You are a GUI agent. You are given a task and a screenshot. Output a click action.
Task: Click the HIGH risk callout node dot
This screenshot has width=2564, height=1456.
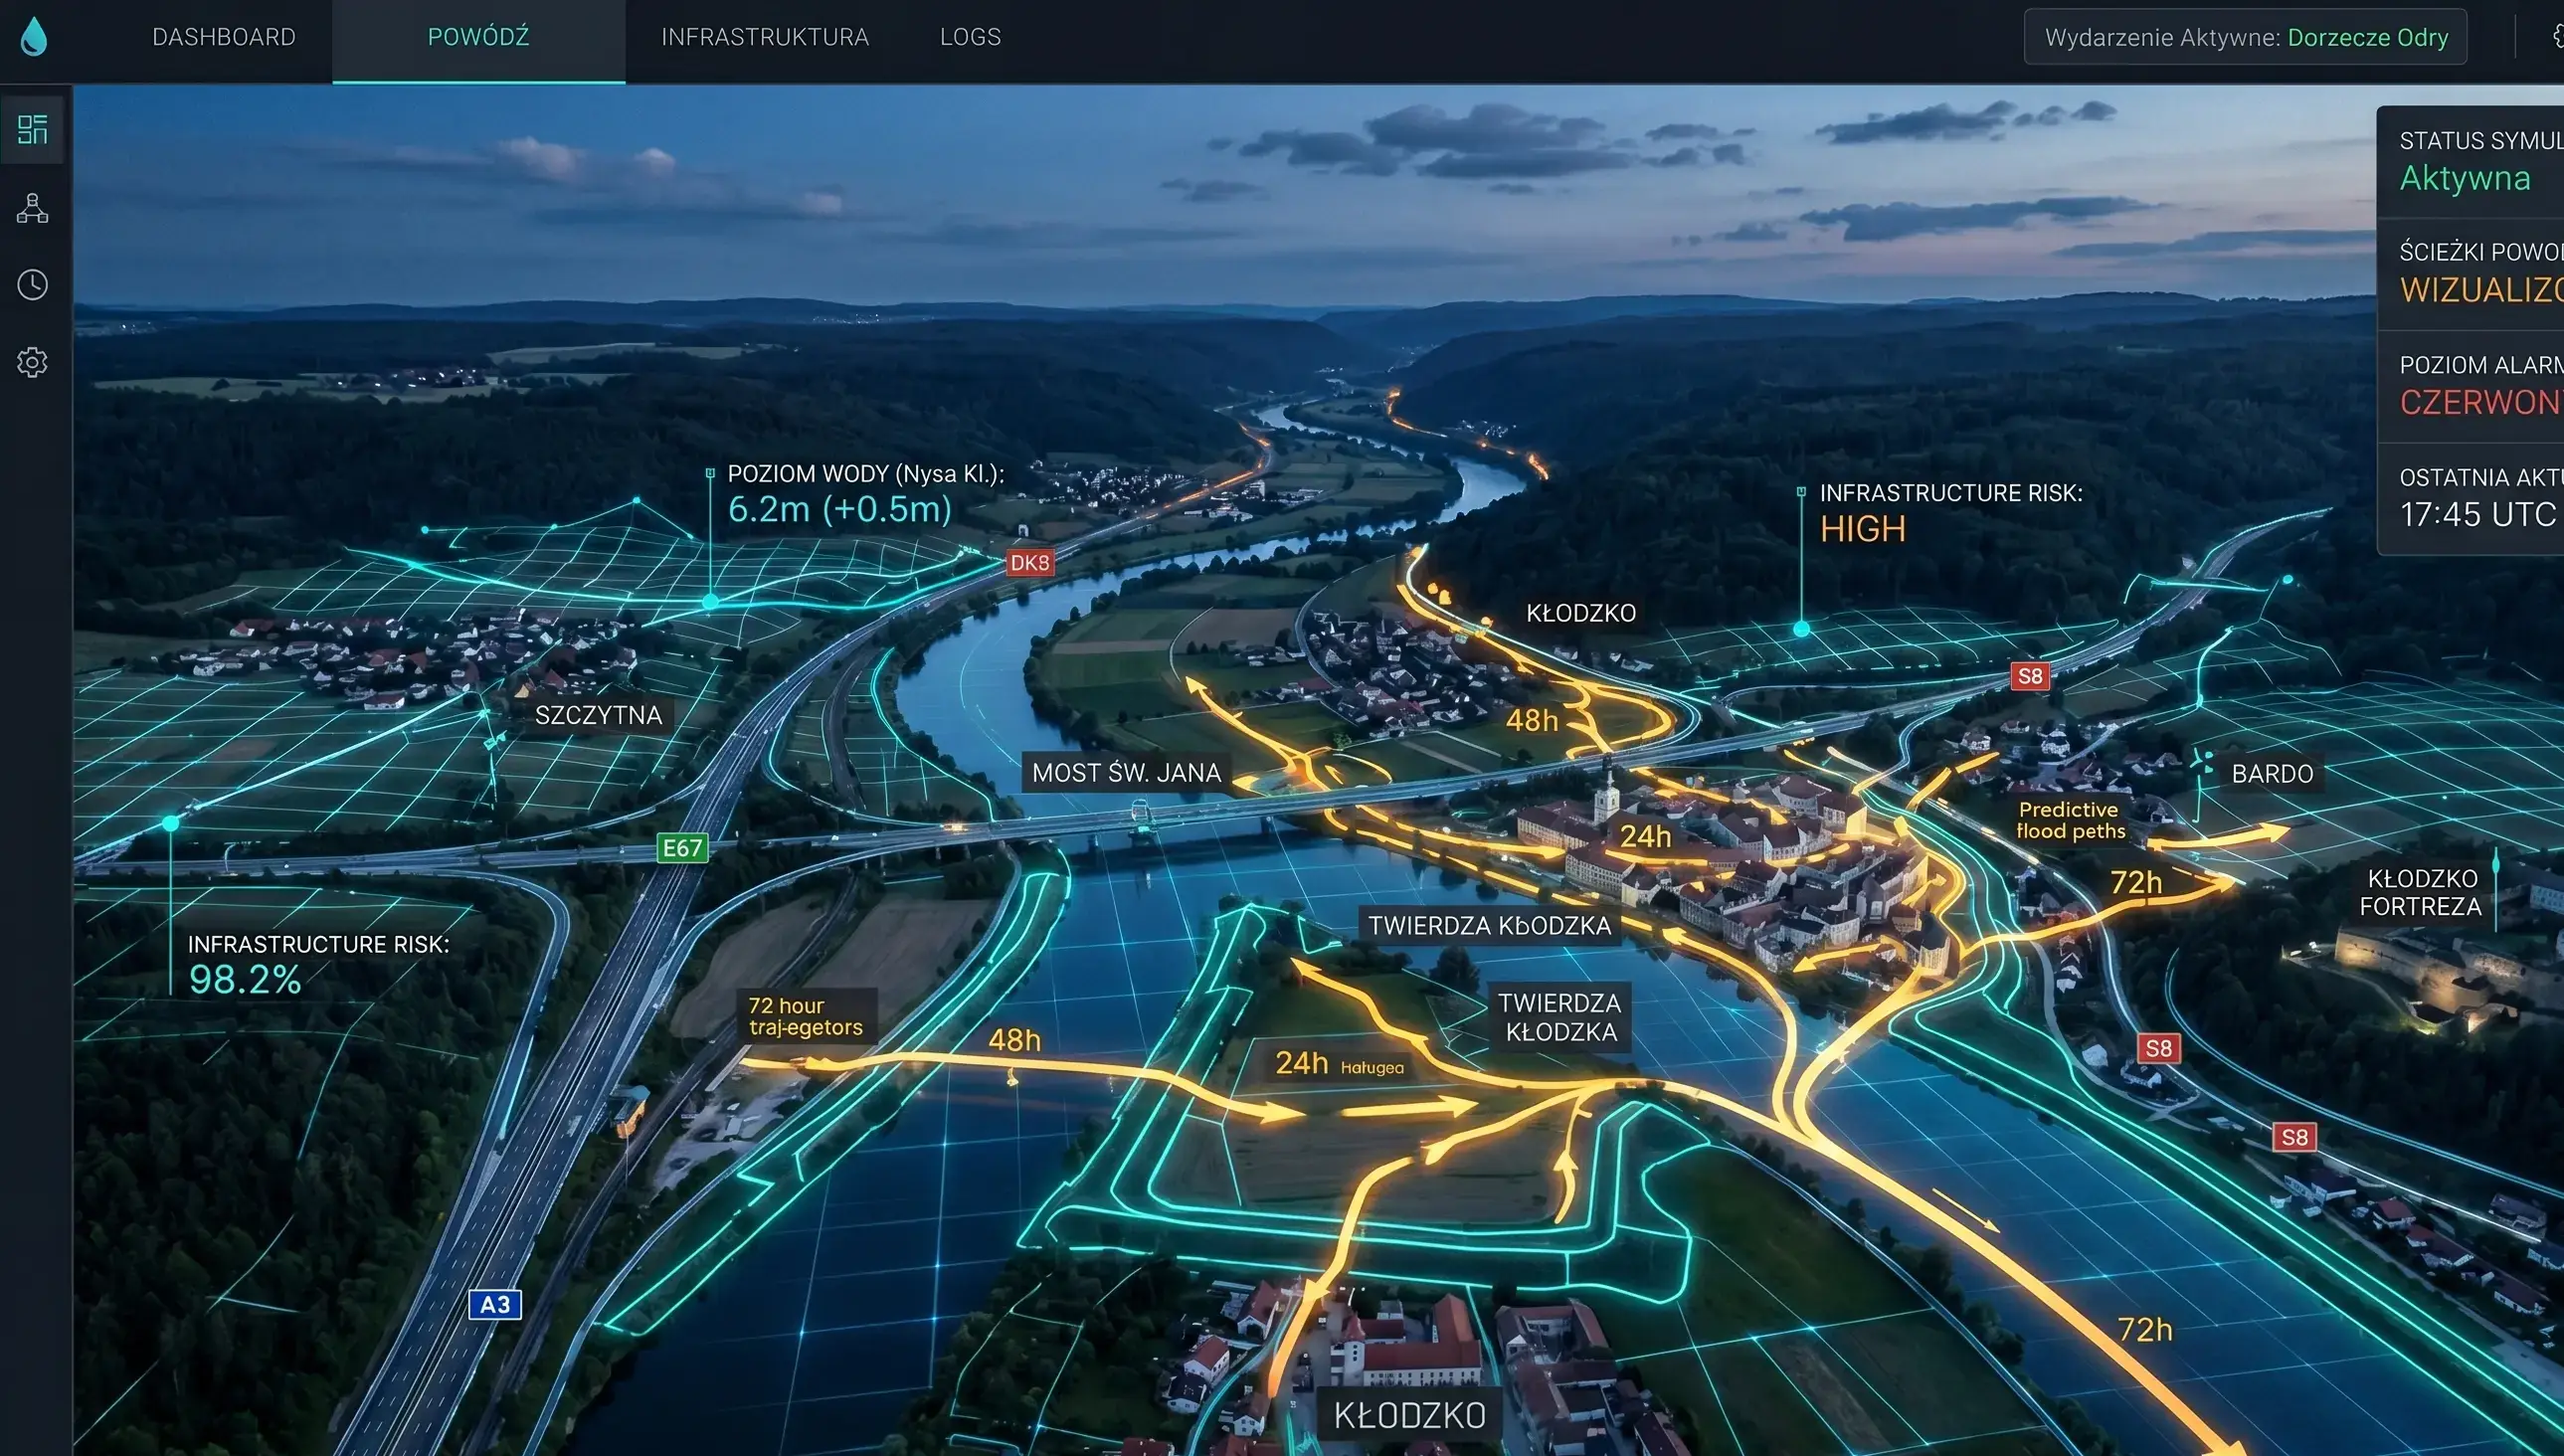(x=1801, y=629)
